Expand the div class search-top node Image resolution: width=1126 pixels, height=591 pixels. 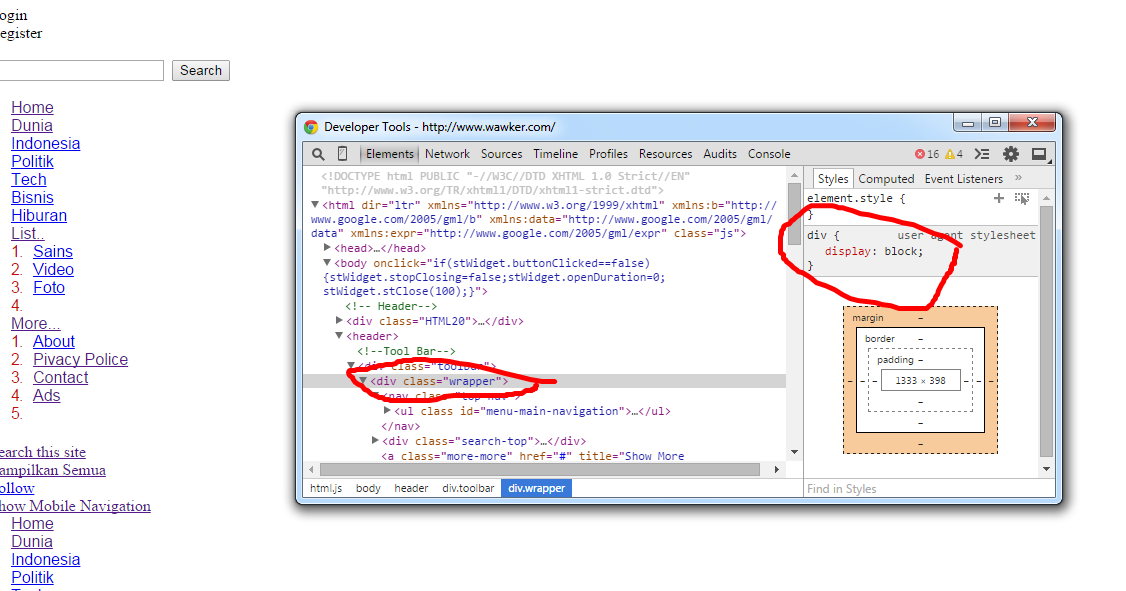375,440
